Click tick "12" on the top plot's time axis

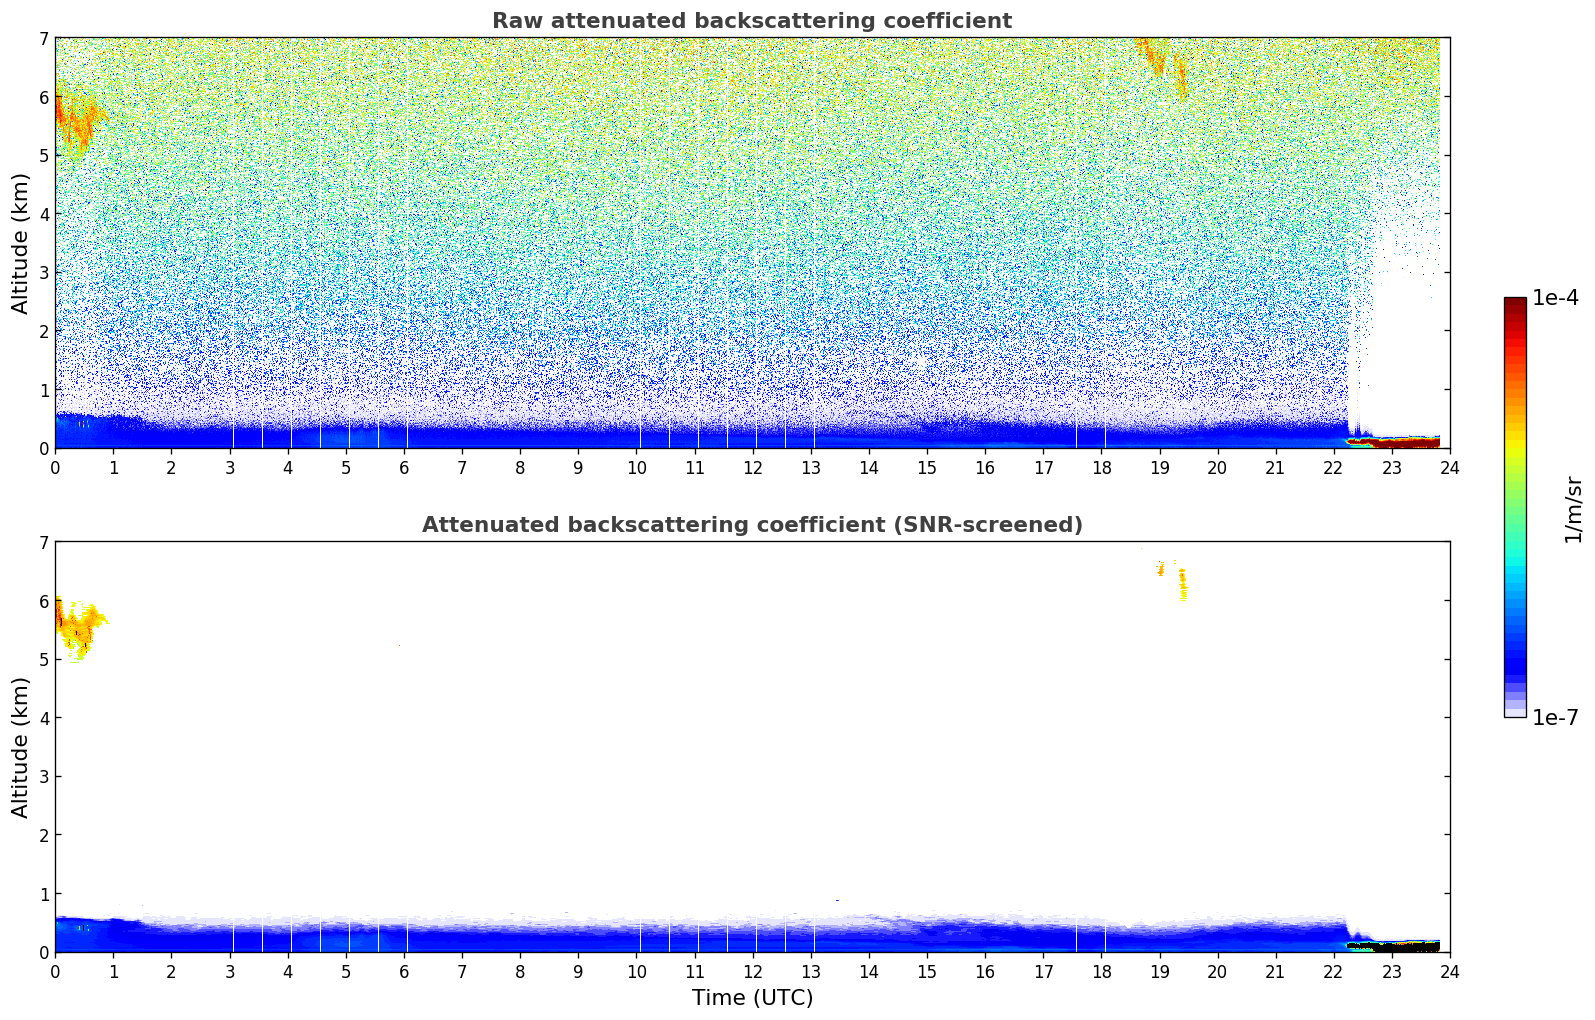pos(752,467)
